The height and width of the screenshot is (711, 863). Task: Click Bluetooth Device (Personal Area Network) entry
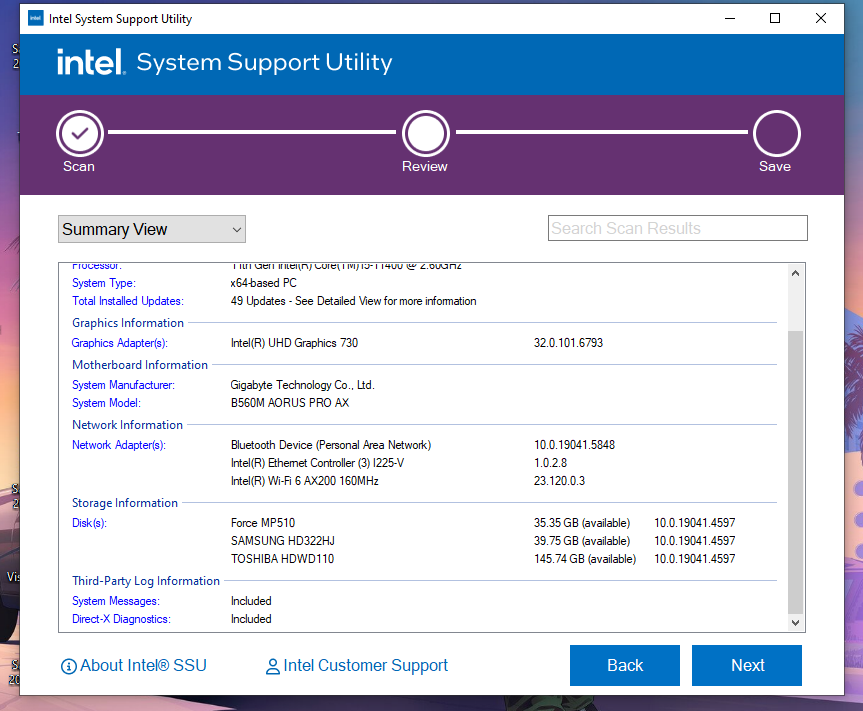click(x=331, y=445)
